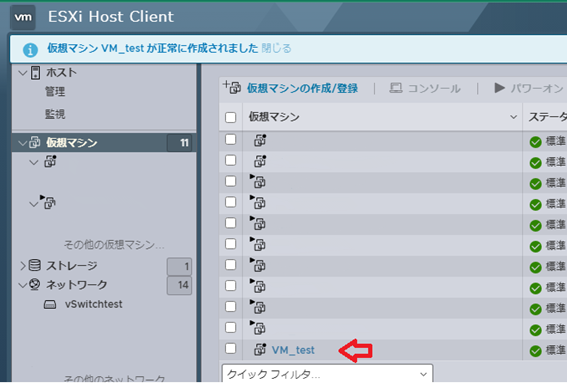Viewport: 567px width, 383px height.
Task: Check the fourth VM row checkbox
Action: (x=230, y=202)
